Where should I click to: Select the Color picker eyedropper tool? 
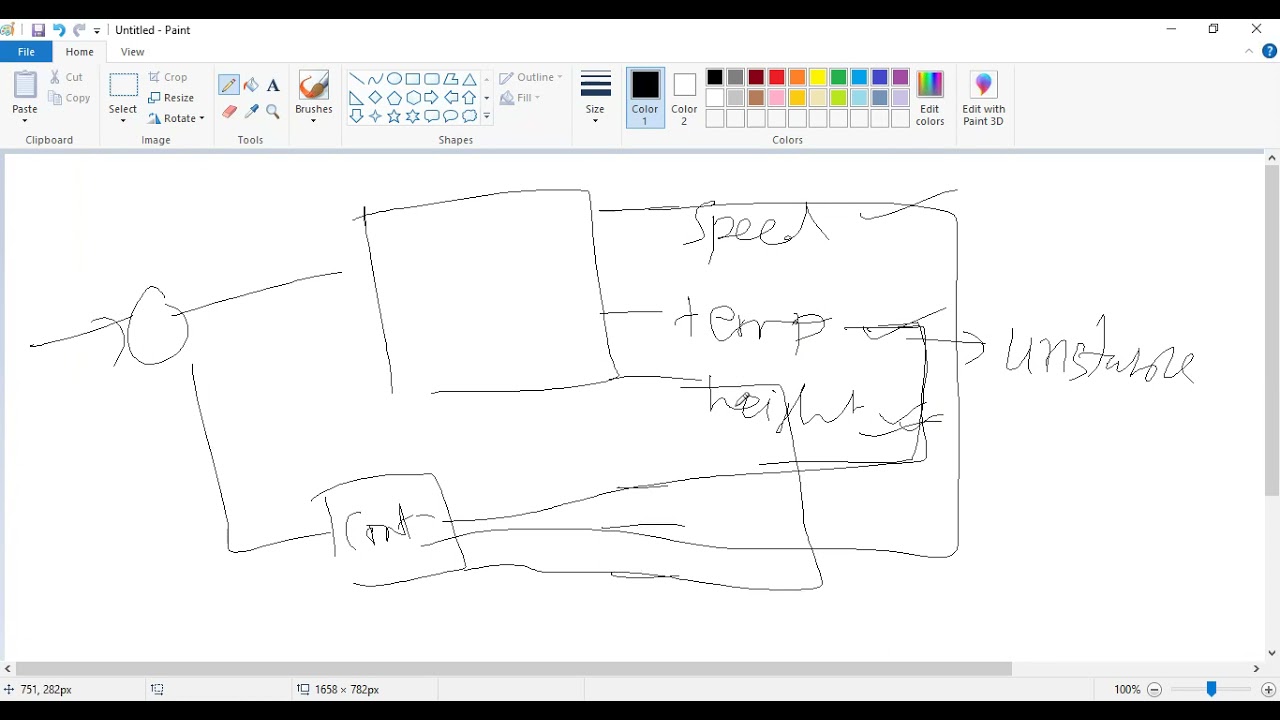(251, 111)
